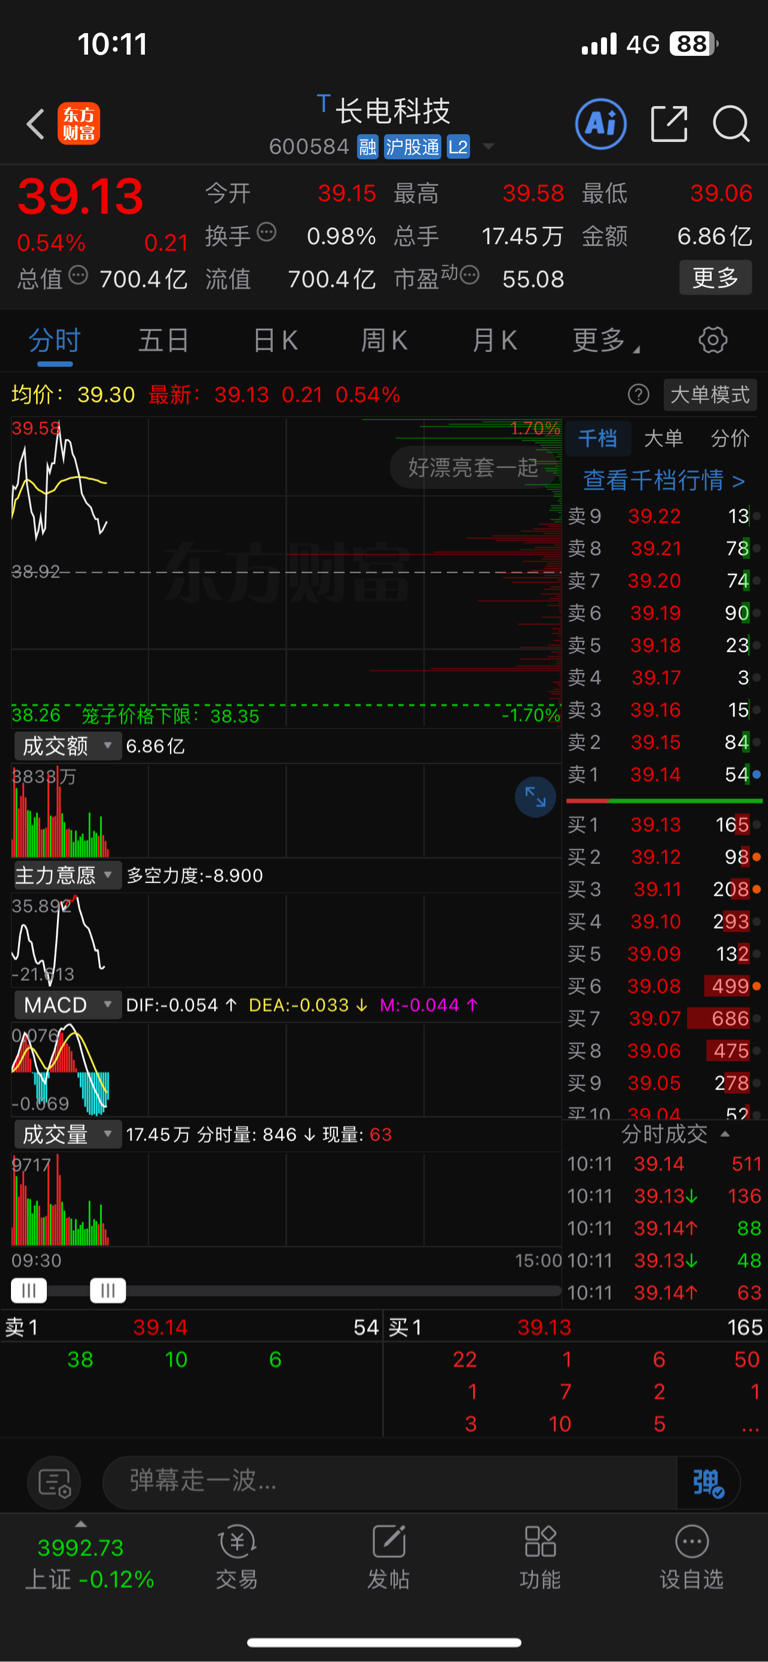
Task: Collapse 分时成交 panel arrow
Action: point(725,1134)
